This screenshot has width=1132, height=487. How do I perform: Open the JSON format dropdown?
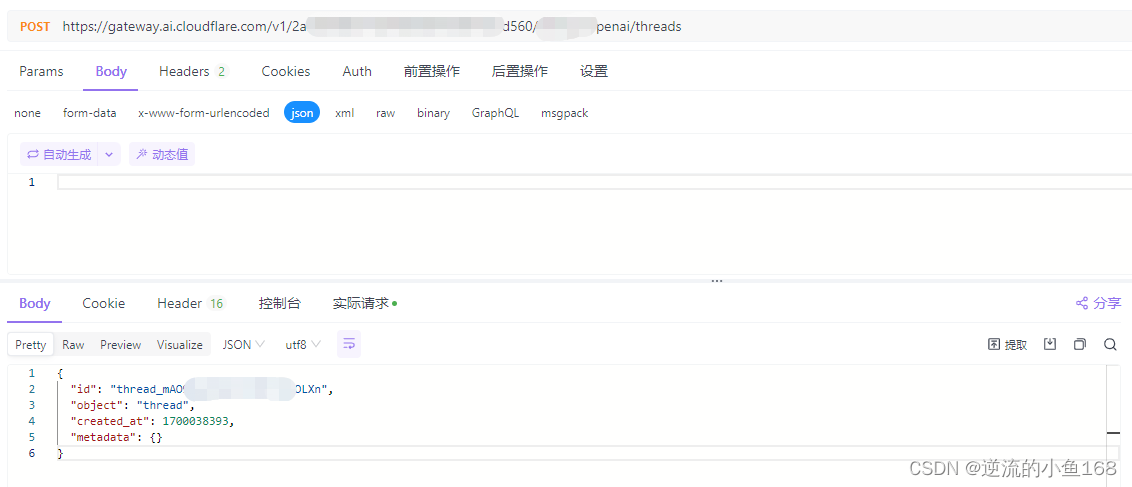pos(243,345)
